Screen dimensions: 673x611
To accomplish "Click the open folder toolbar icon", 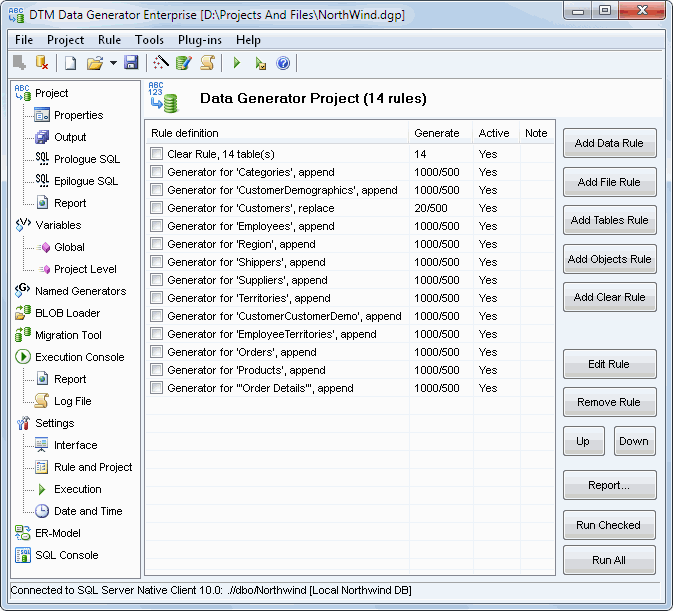I will pyautogui.click(x=95, y=64).
